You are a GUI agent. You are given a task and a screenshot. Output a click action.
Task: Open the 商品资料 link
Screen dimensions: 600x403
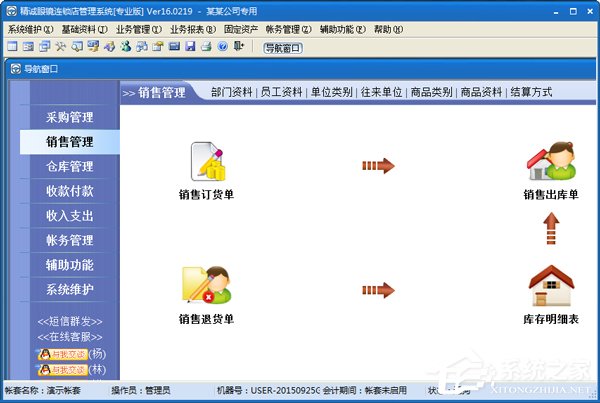481,92
